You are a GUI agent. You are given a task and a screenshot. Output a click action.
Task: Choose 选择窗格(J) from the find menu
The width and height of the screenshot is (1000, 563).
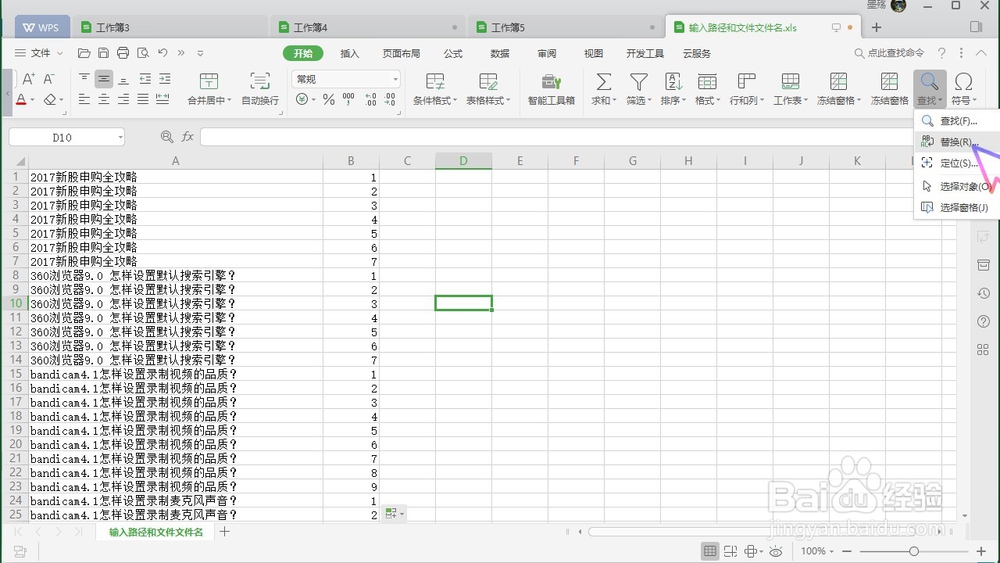tap(957, 207)
